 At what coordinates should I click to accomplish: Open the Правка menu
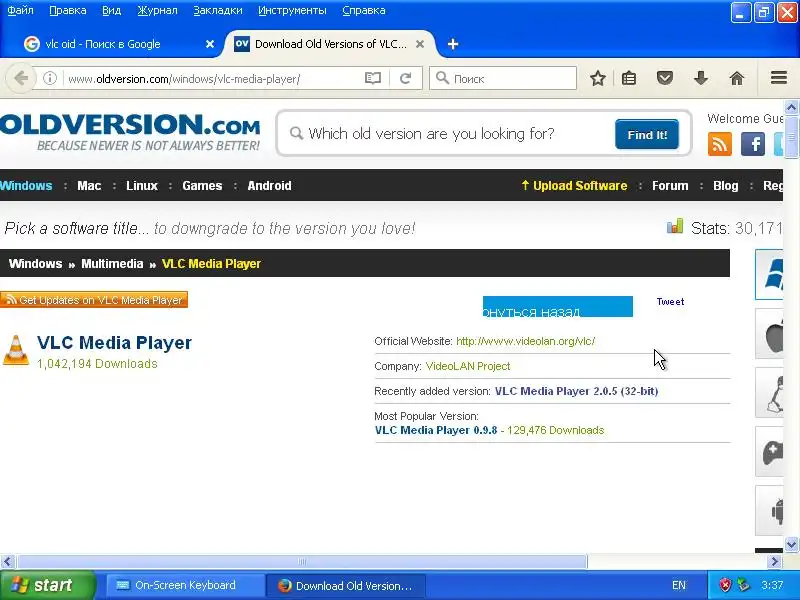tap(68, 10)
